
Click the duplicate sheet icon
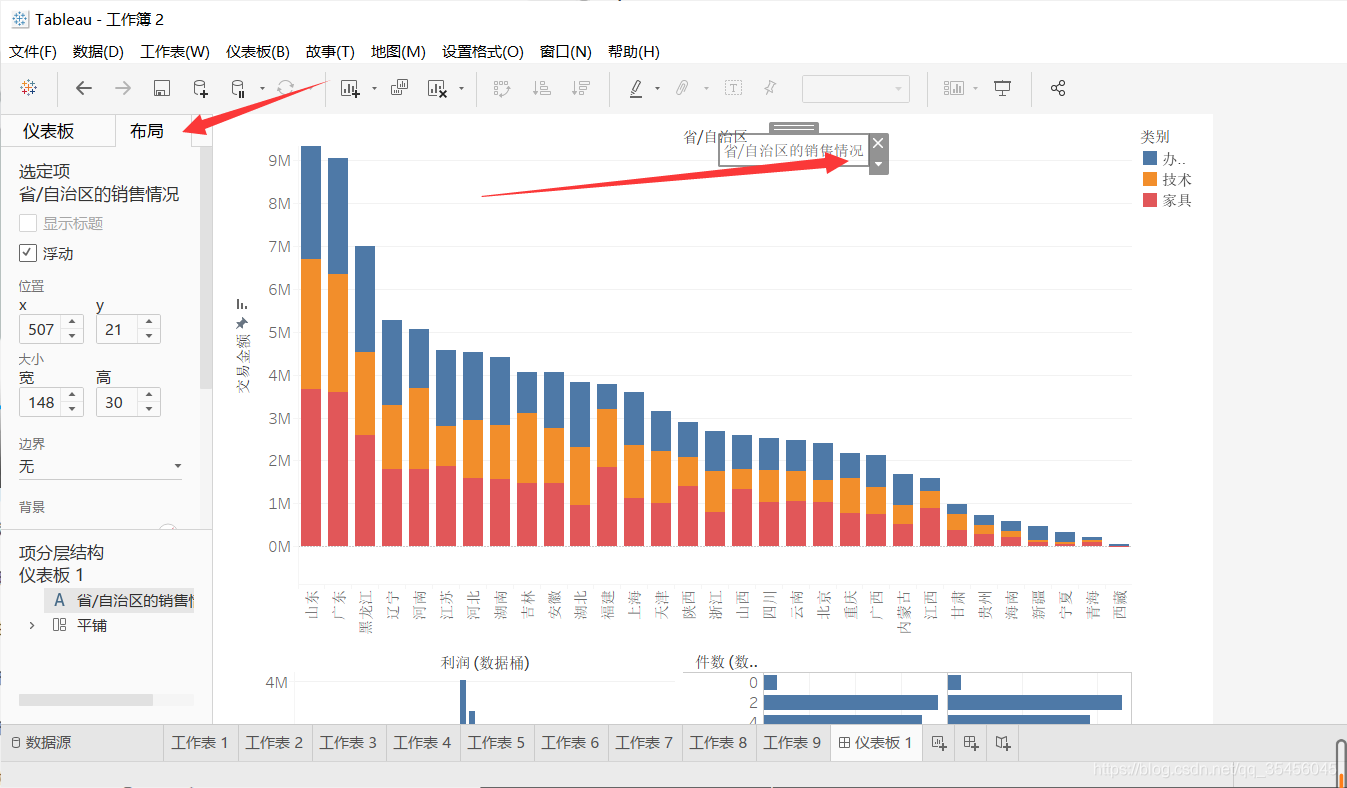(399, 88)
